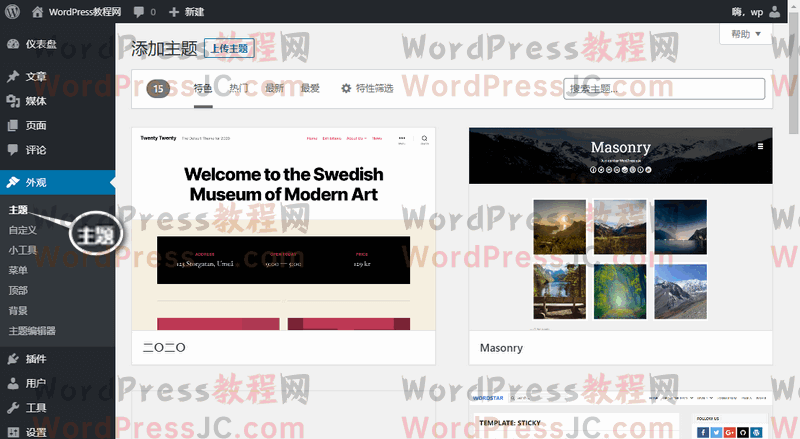Open the Header (顶部) submenu item
This screenshot has height=439, width=800.
click(18, 290)
